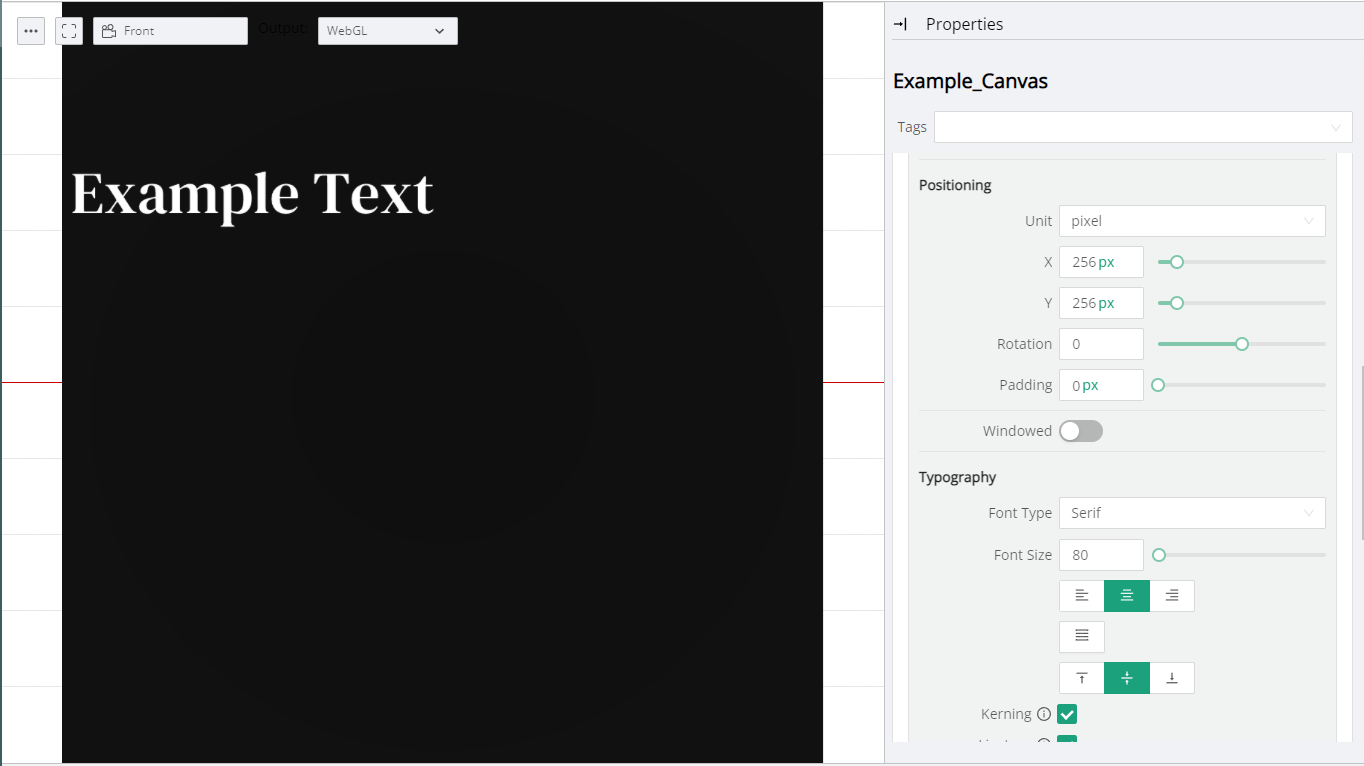The image size is (1364, 766).
Task: Adjust the Font Size slider handle
Action: 1159,555
